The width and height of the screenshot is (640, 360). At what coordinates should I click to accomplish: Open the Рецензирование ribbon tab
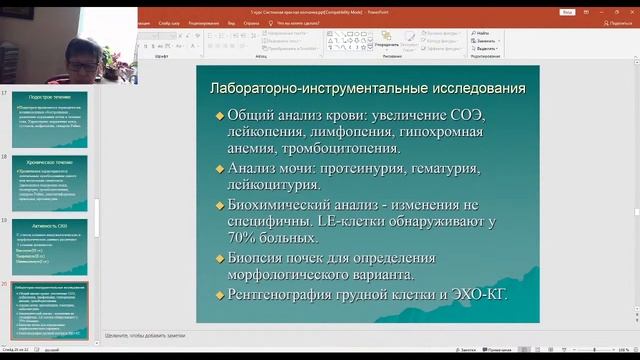(x=203, y=23)
